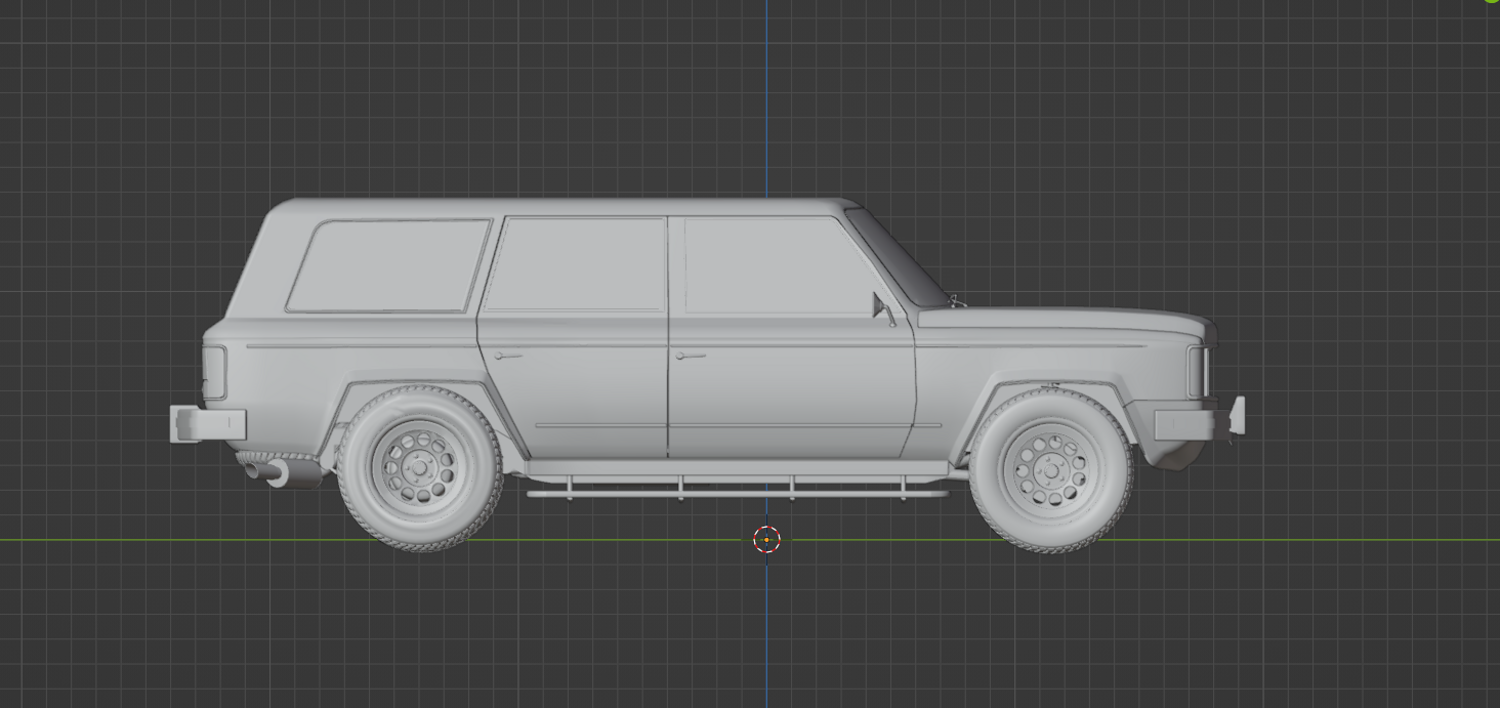Image resolution: width=1500 pixels, height=708 pixels.
Task: Click the headlight at the car's front
Action: [x=1199, y=371]
